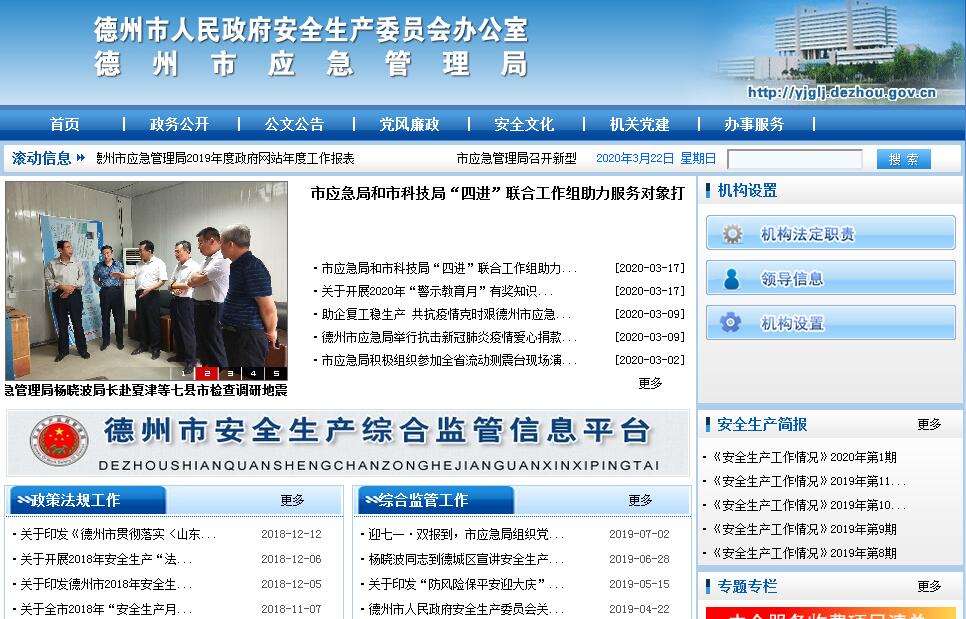Click 更多 next to 专题专栏

[x=928, y=586]
